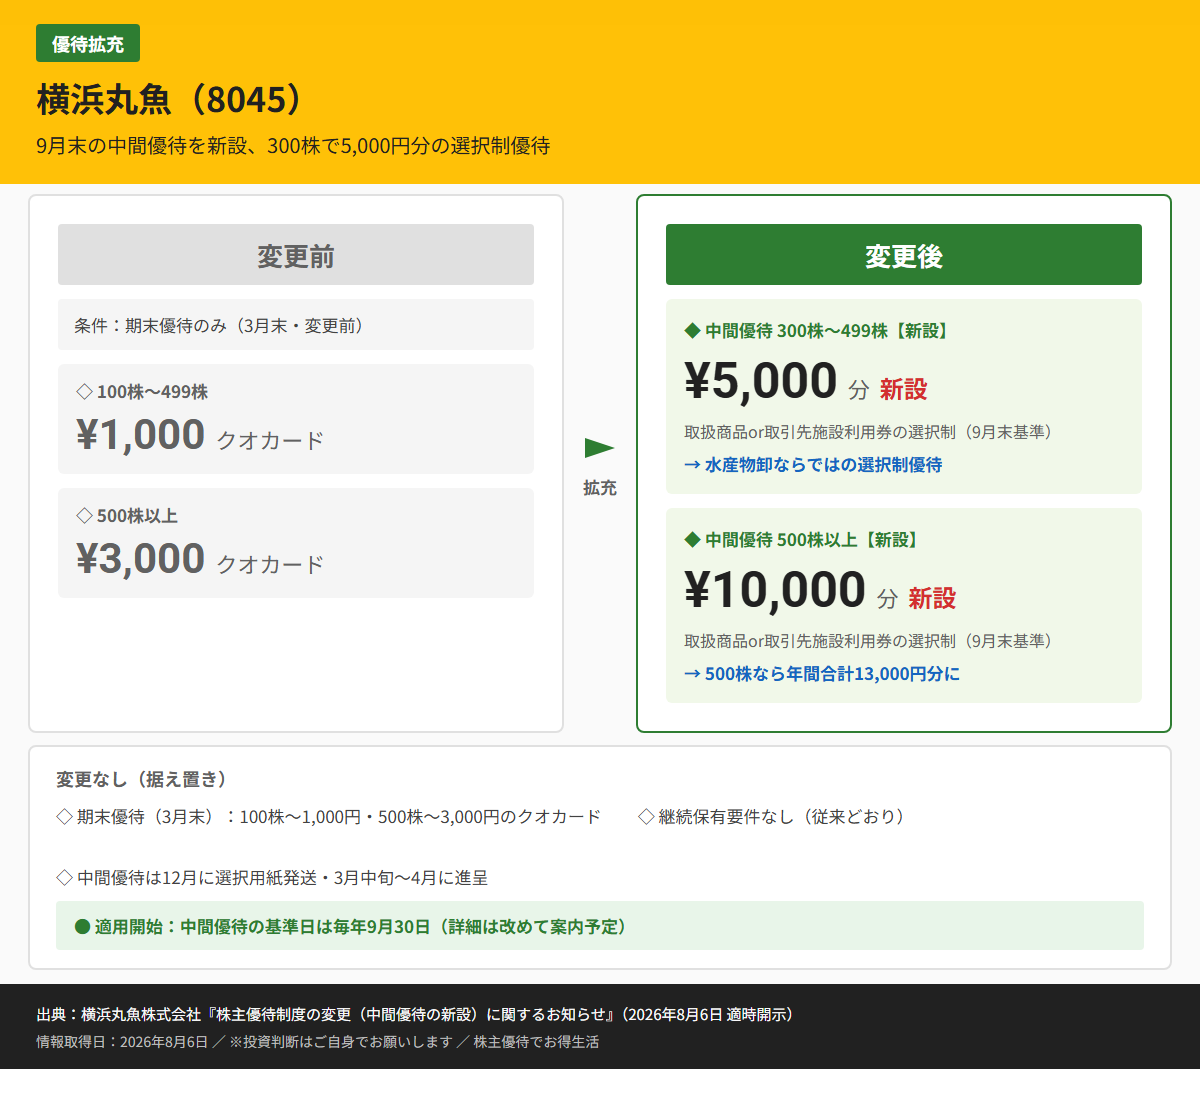Click the red 新設 label beside ¥10,000
This screenshot has width=1200, height=1093.
(x=932, y=598)
